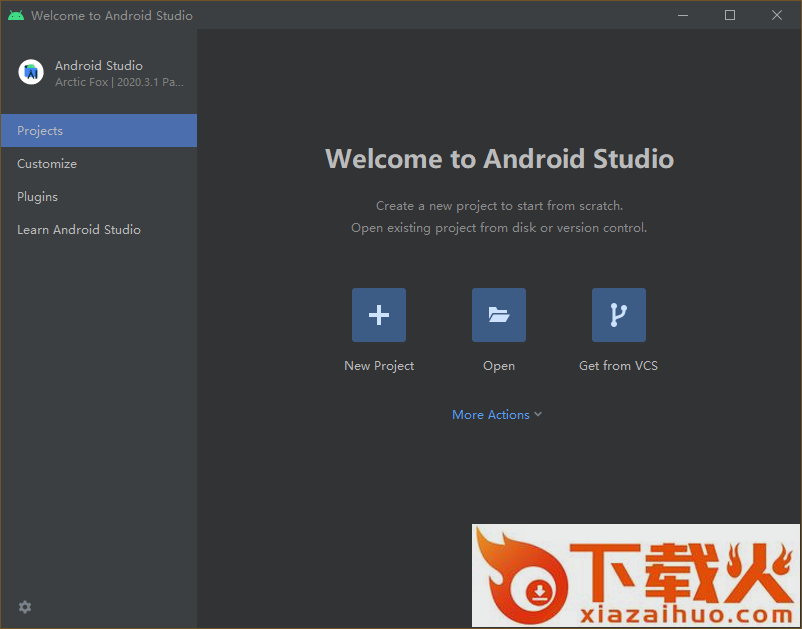The image size is (802, 629).
Task: Click the green Android icon in title bar
Action: point(15,15)
